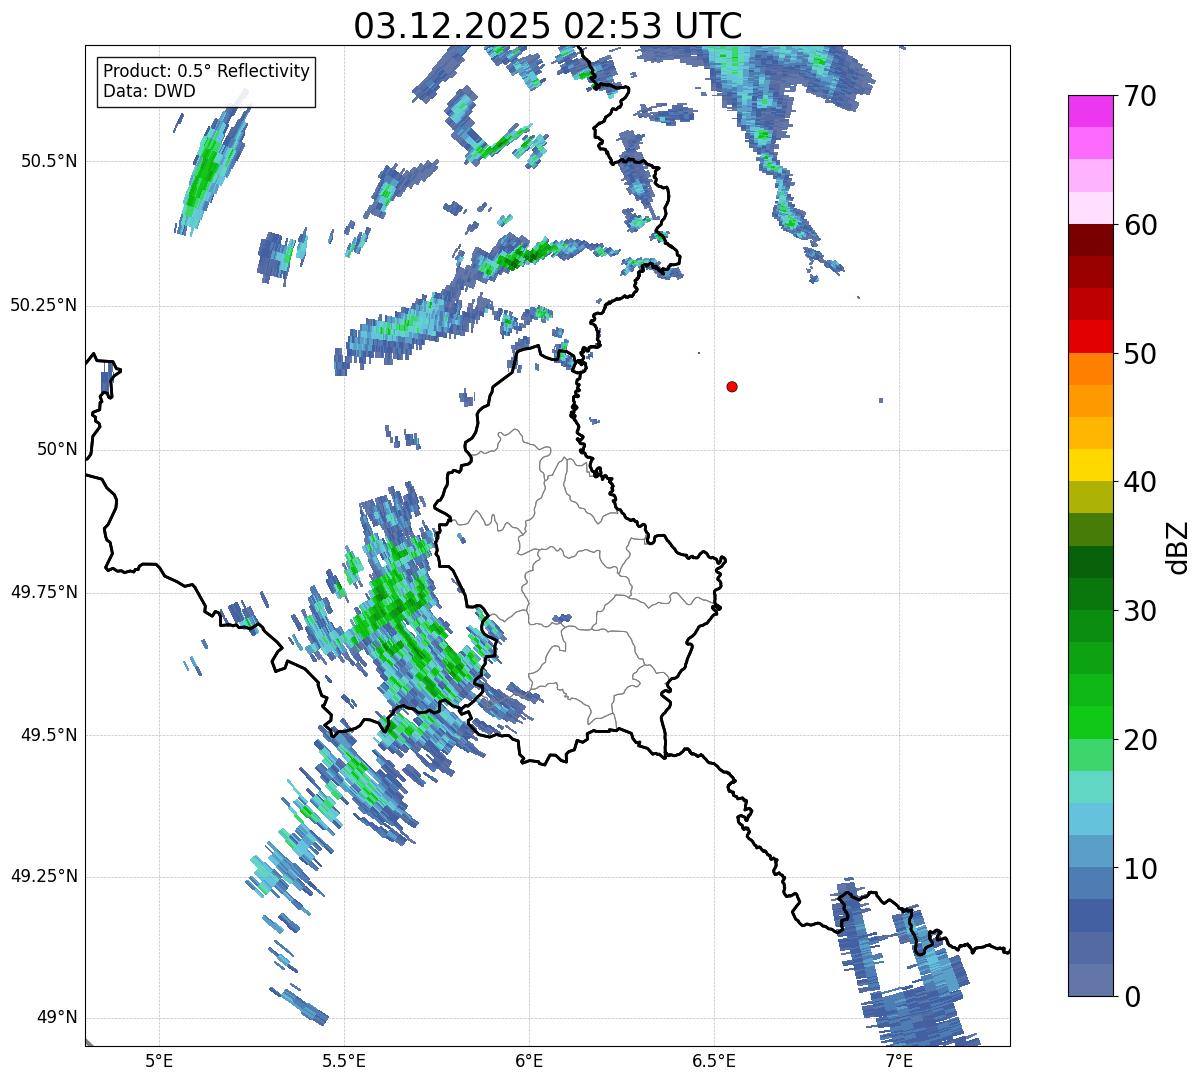Viewport: 1202px width, 1081px height.
Task: Pick the bright red swatch just above 50 dBZ
Action: click(1091, 336)
